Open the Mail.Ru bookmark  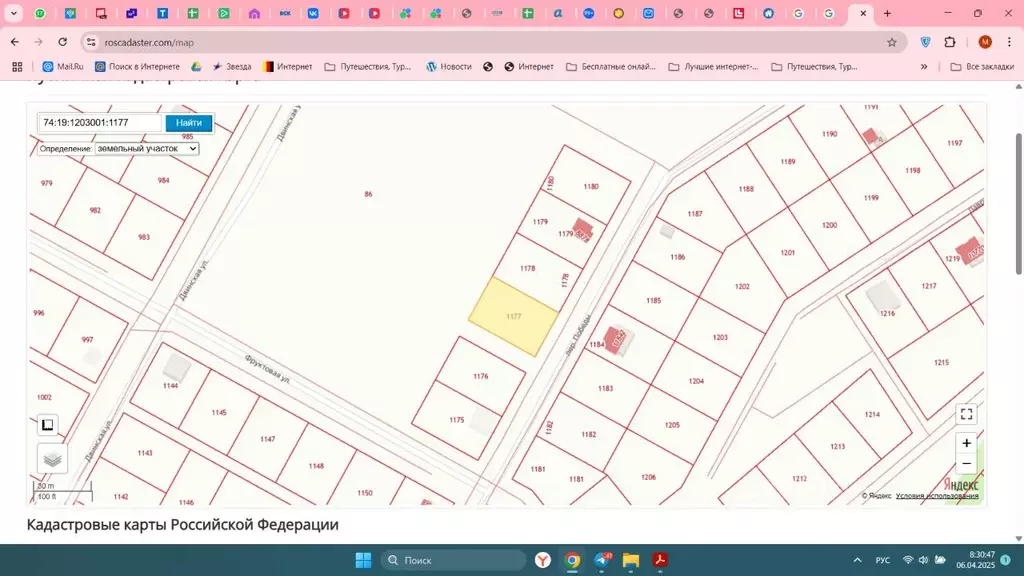pyautogui.click(x=63, y=67)
